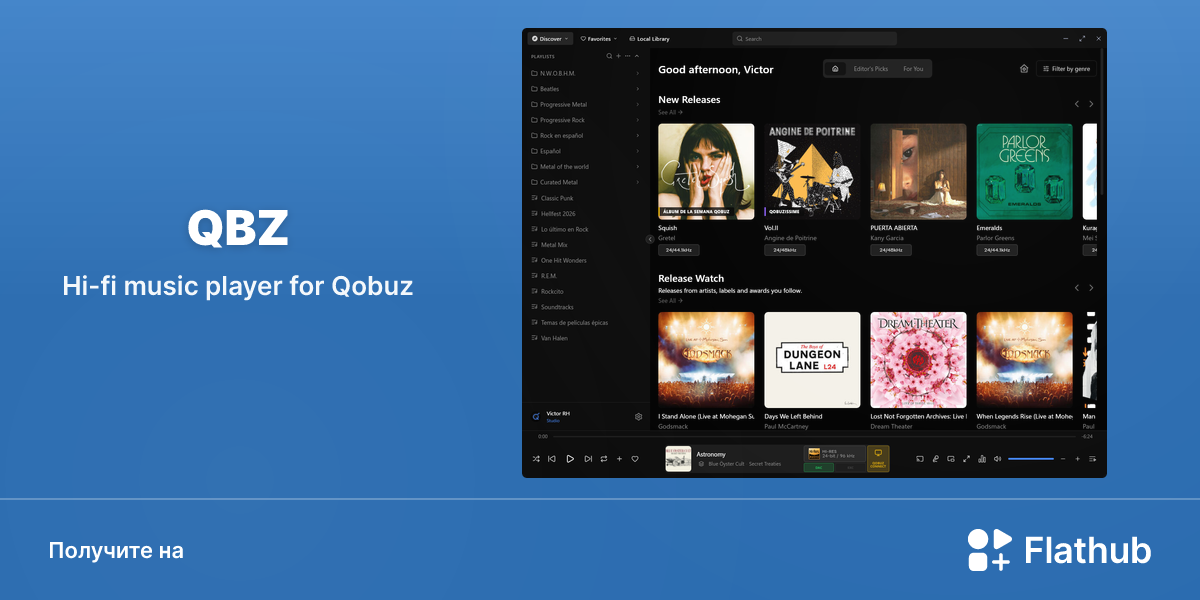This screenshot has height=600, width=1200.
Task: Open the Discover dropdown
Action: 549,39
